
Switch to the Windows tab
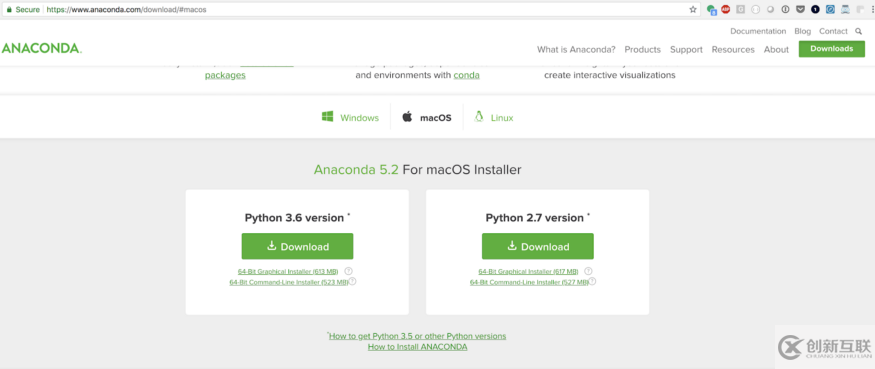coord(350,118)
